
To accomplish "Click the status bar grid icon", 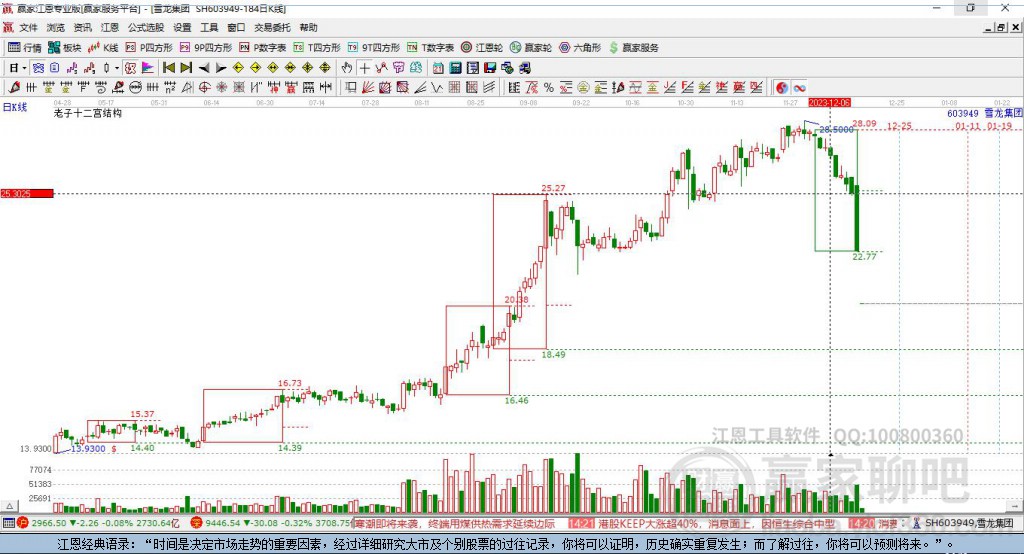I will 8,523.
